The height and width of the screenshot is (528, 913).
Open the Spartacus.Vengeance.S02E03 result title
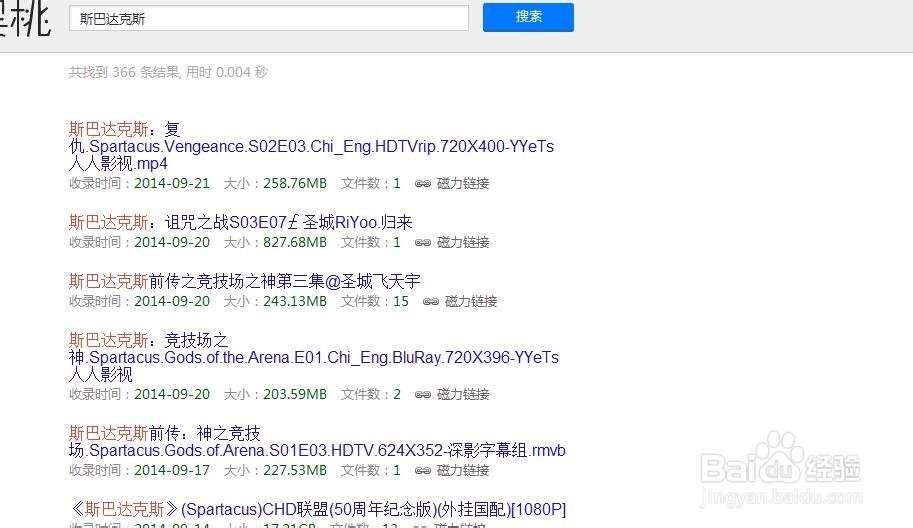click(x=311, y=146)
